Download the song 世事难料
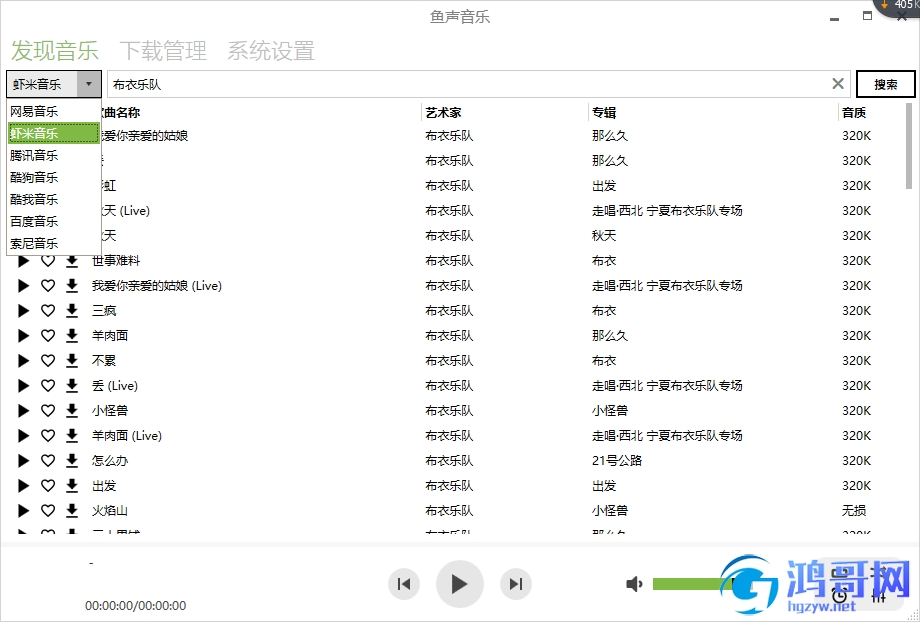The image size is (920, 622). [72, 261]
